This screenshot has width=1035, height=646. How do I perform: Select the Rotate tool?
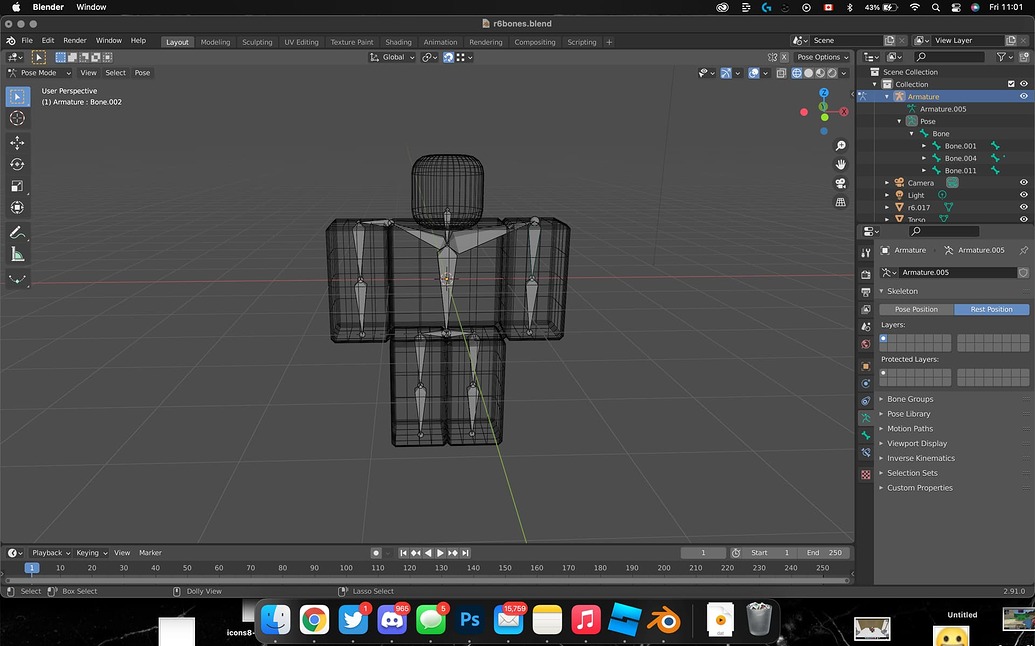[17, 164]
